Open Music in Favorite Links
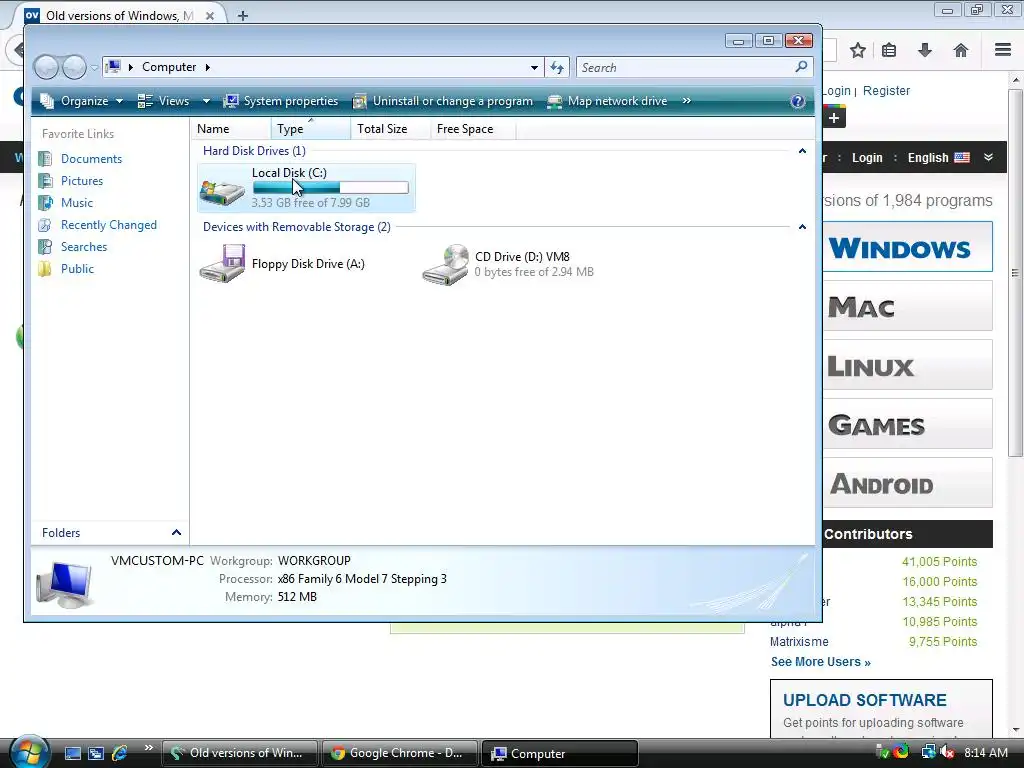 pyautogui.click(x=77, y=203)
